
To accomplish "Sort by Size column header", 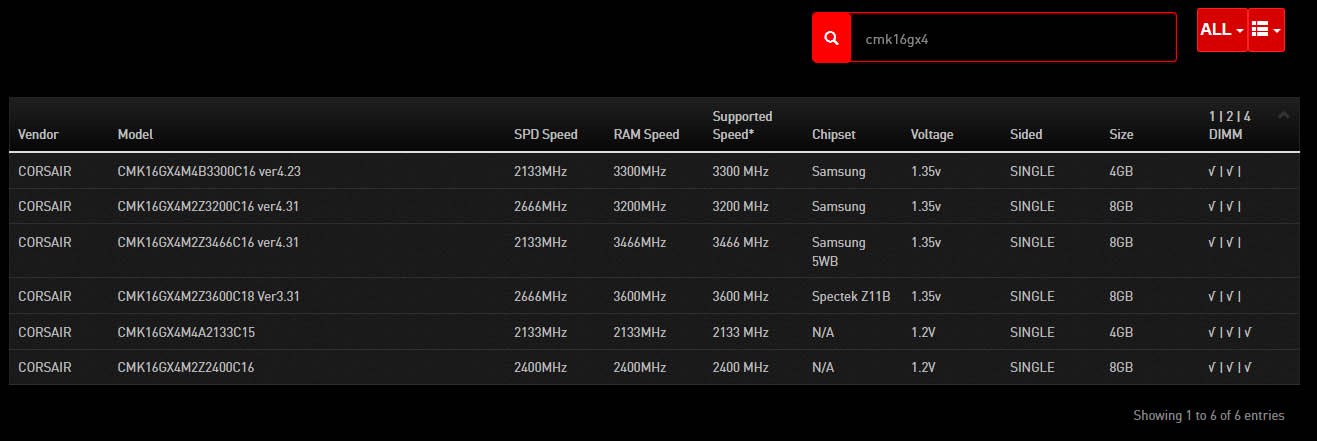I will (x=1122, y=134).
